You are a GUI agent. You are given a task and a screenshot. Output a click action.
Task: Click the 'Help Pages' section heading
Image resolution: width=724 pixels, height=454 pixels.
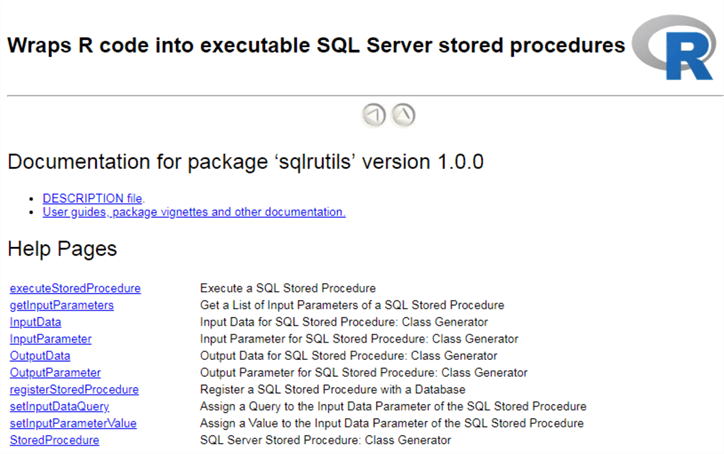click(x=62, y=249)
